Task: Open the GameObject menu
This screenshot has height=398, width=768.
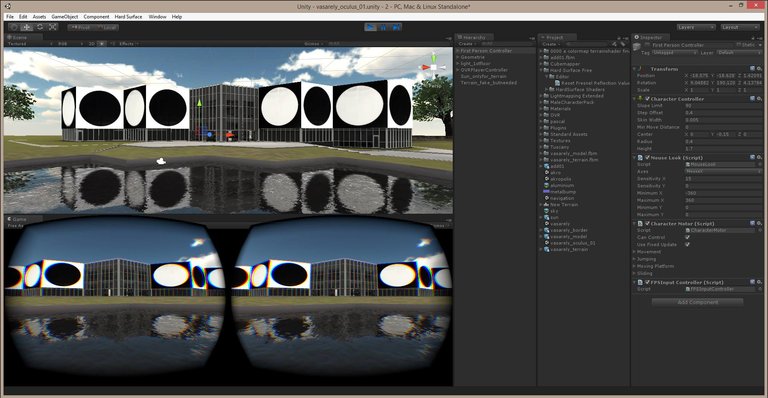Action: pyautogui.click(x=65, y=17)
